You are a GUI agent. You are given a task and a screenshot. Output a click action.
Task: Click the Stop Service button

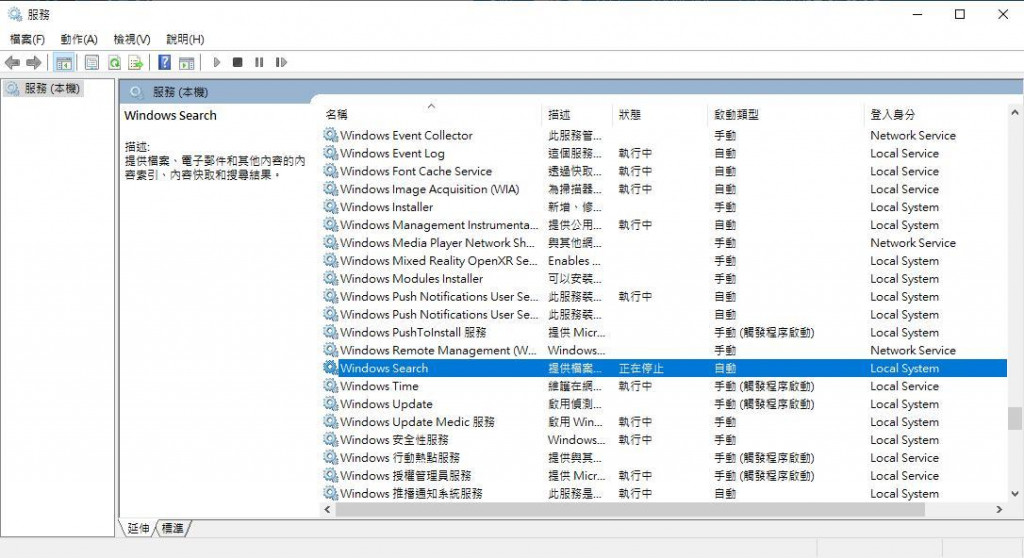[238, 63]
